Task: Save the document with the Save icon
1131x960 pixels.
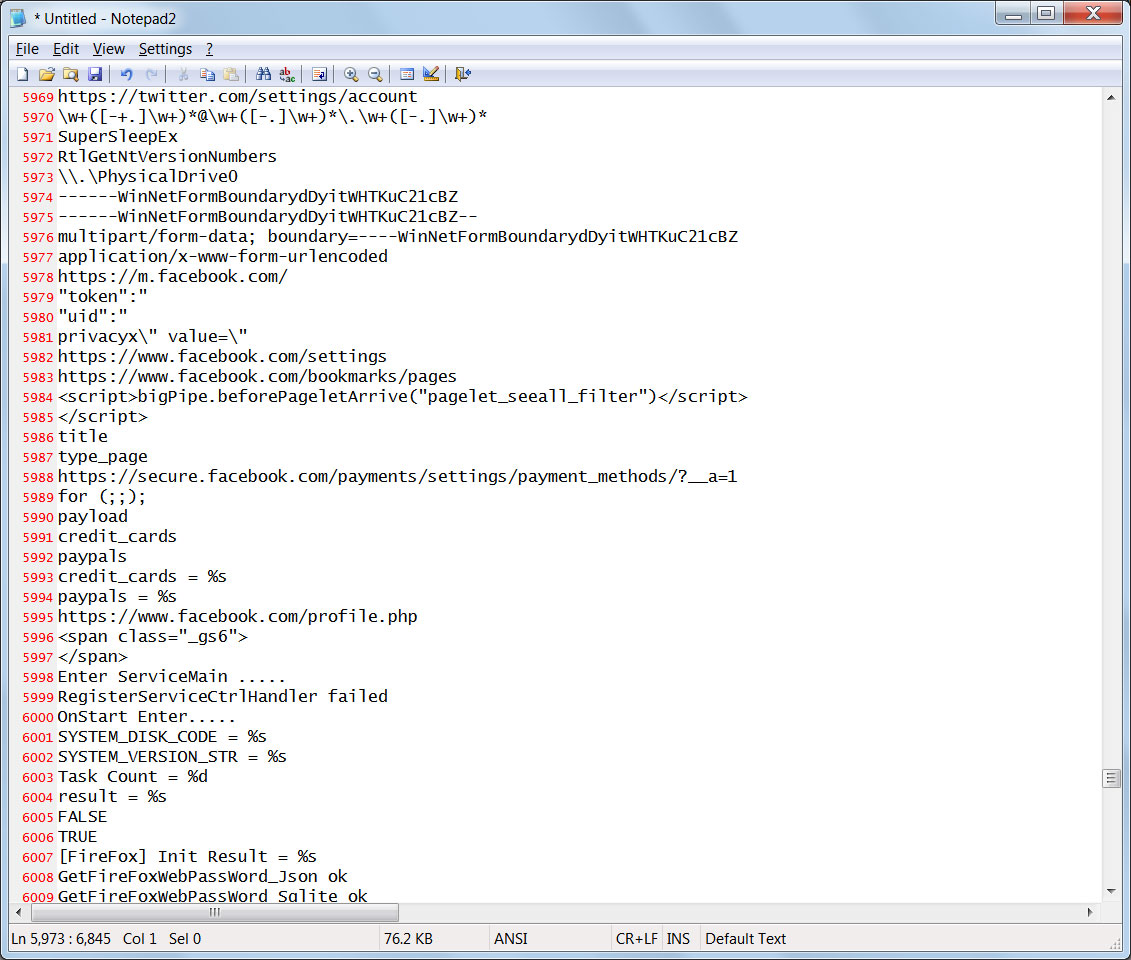Action: (95, 74)
